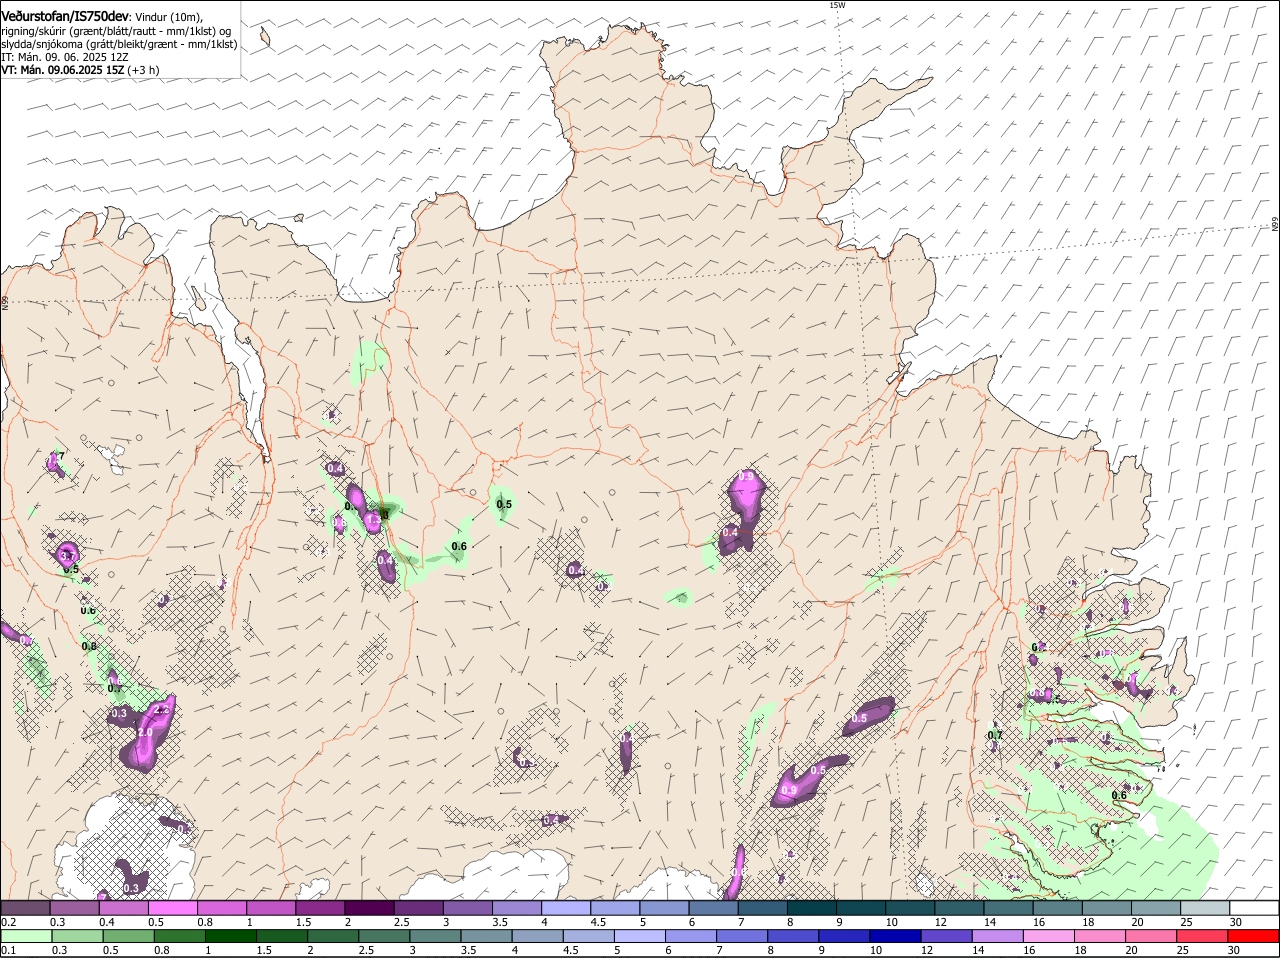Pick the 3.5–4 lavender snow legend swatch

click(x=517, y=908)
